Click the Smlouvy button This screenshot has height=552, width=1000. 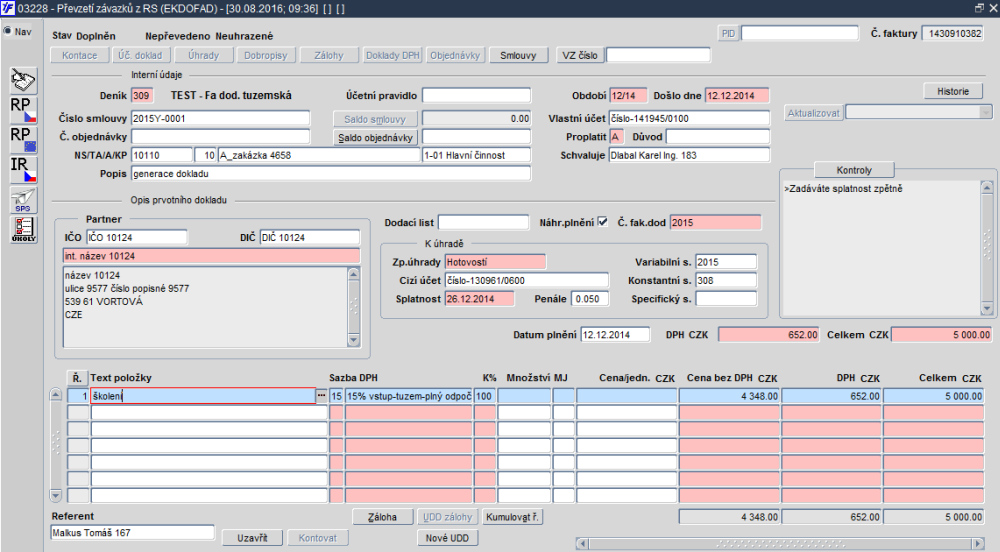(x=518, y=55)
